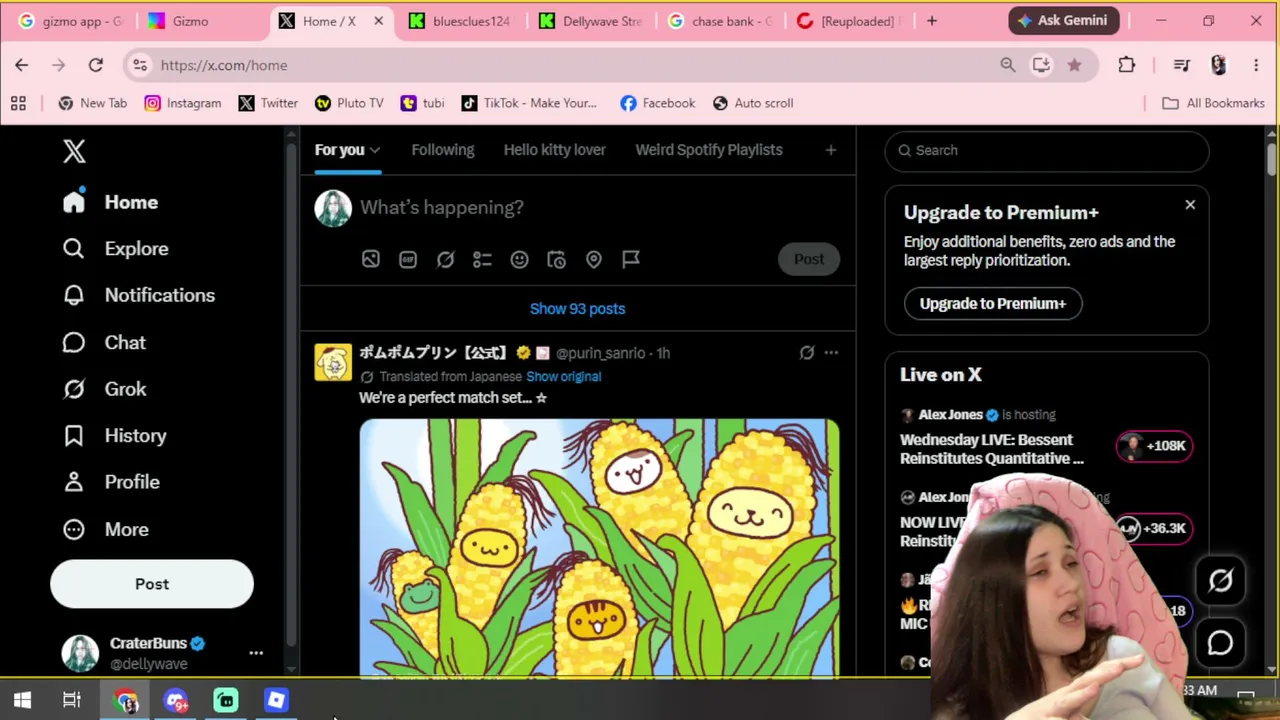Switch to the Following tab
Viewport: 1280px width, 720px height.
pos(443,150)
